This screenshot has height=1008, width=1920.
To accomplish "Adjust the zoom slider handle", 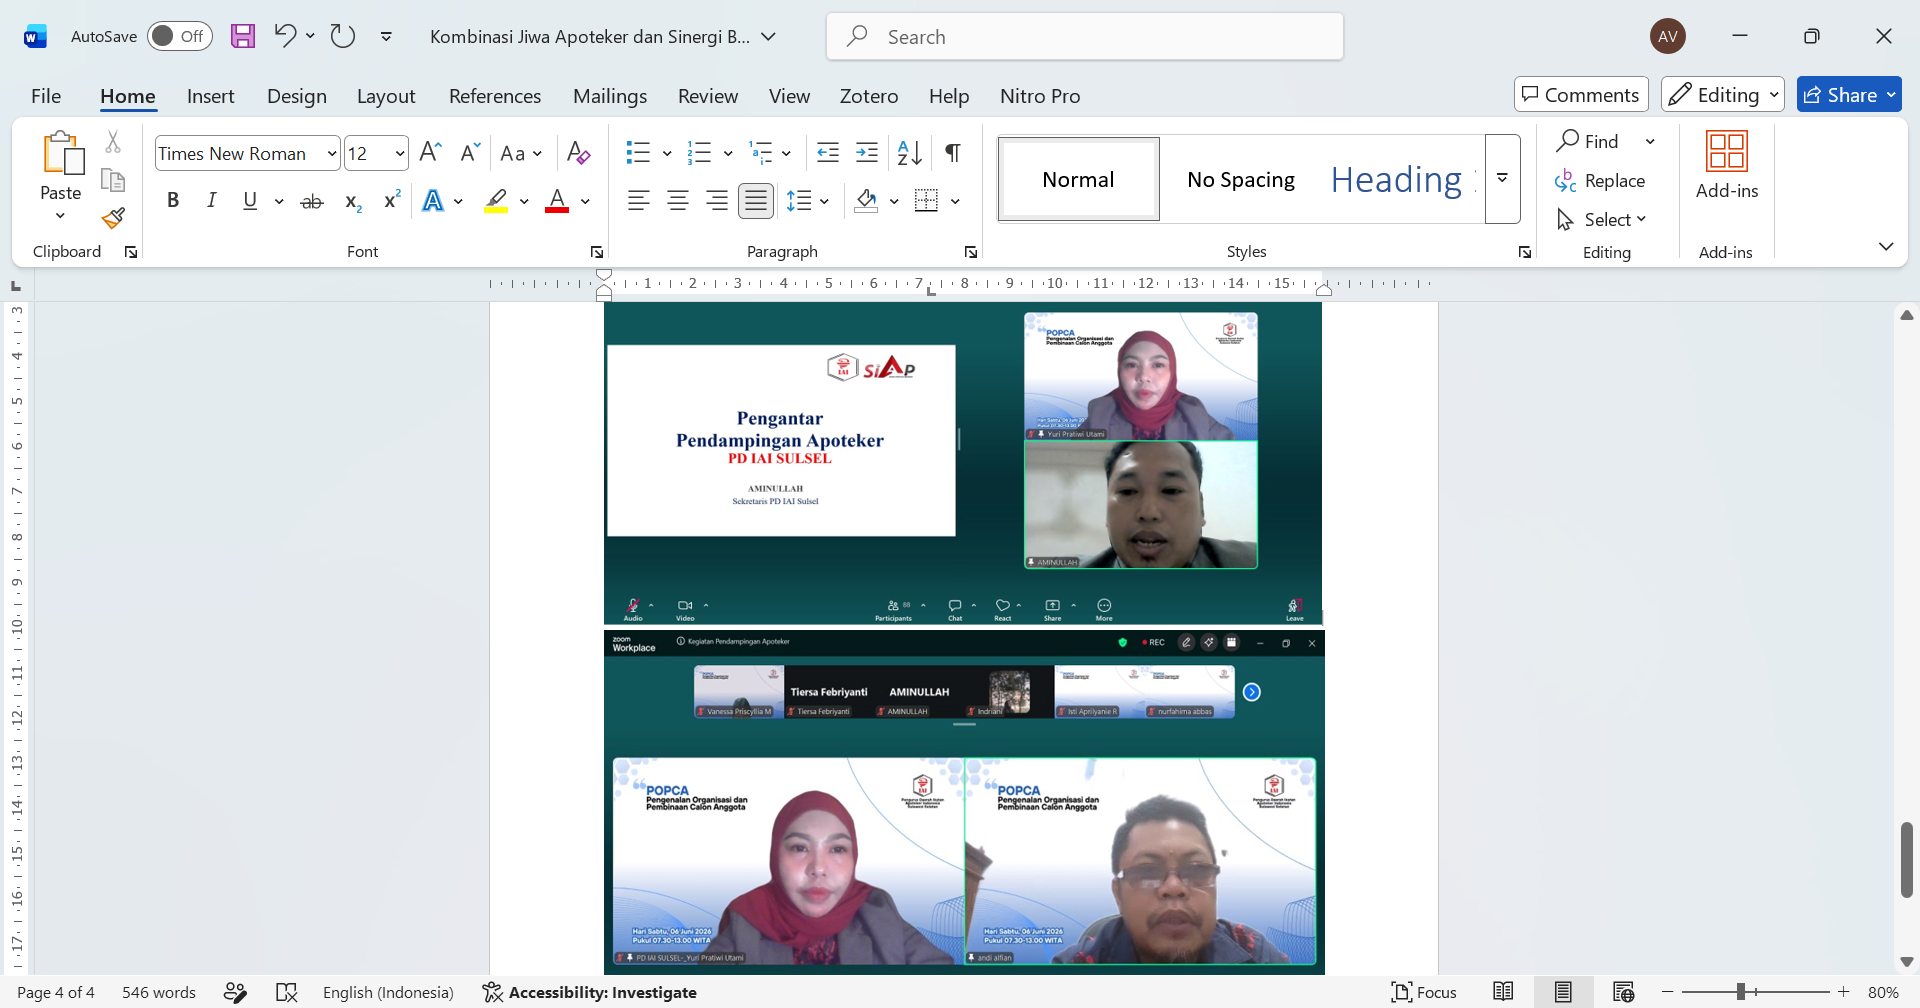I will coord(1741,992).
